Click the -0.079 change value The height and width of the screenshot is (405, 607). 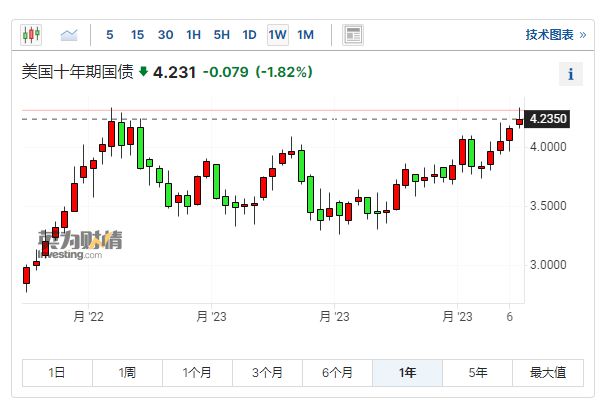pyautogui.click(x=226, y=72)
